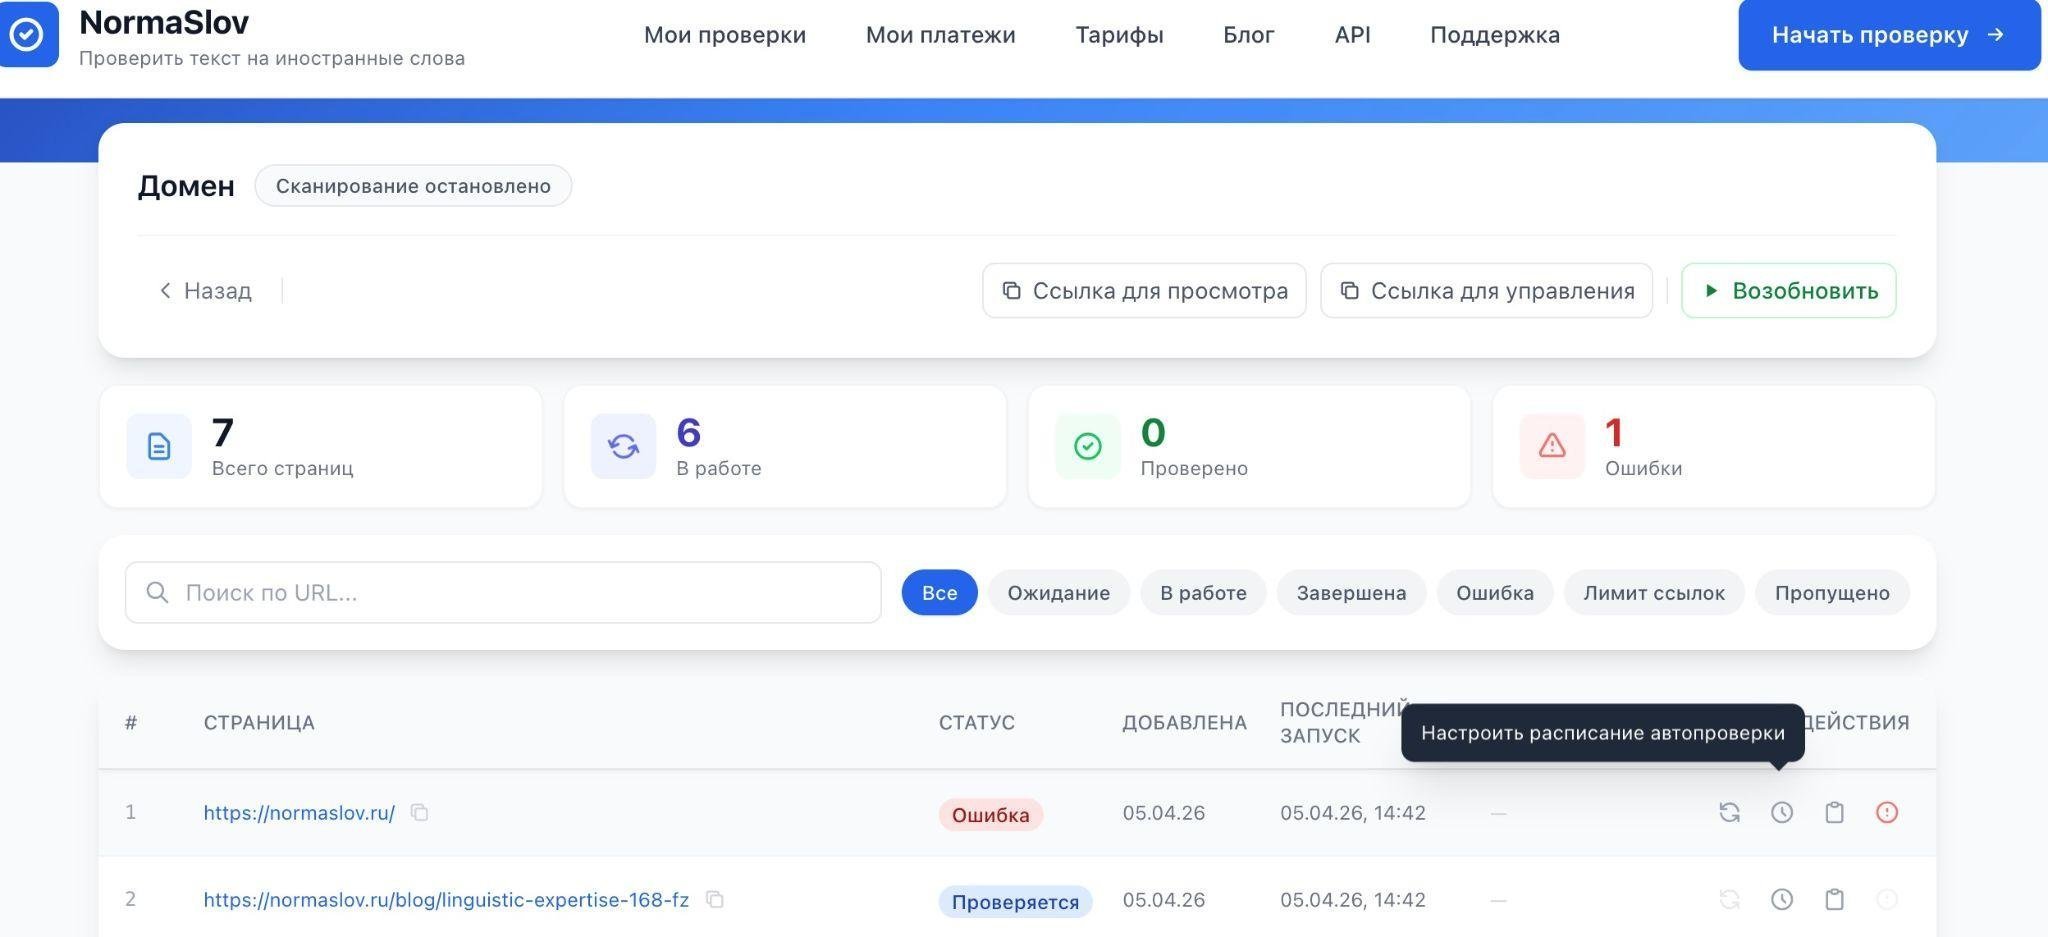Open the https://normaslov.ru/ page link
2048x937 pixels.
[x=299, y=813]
